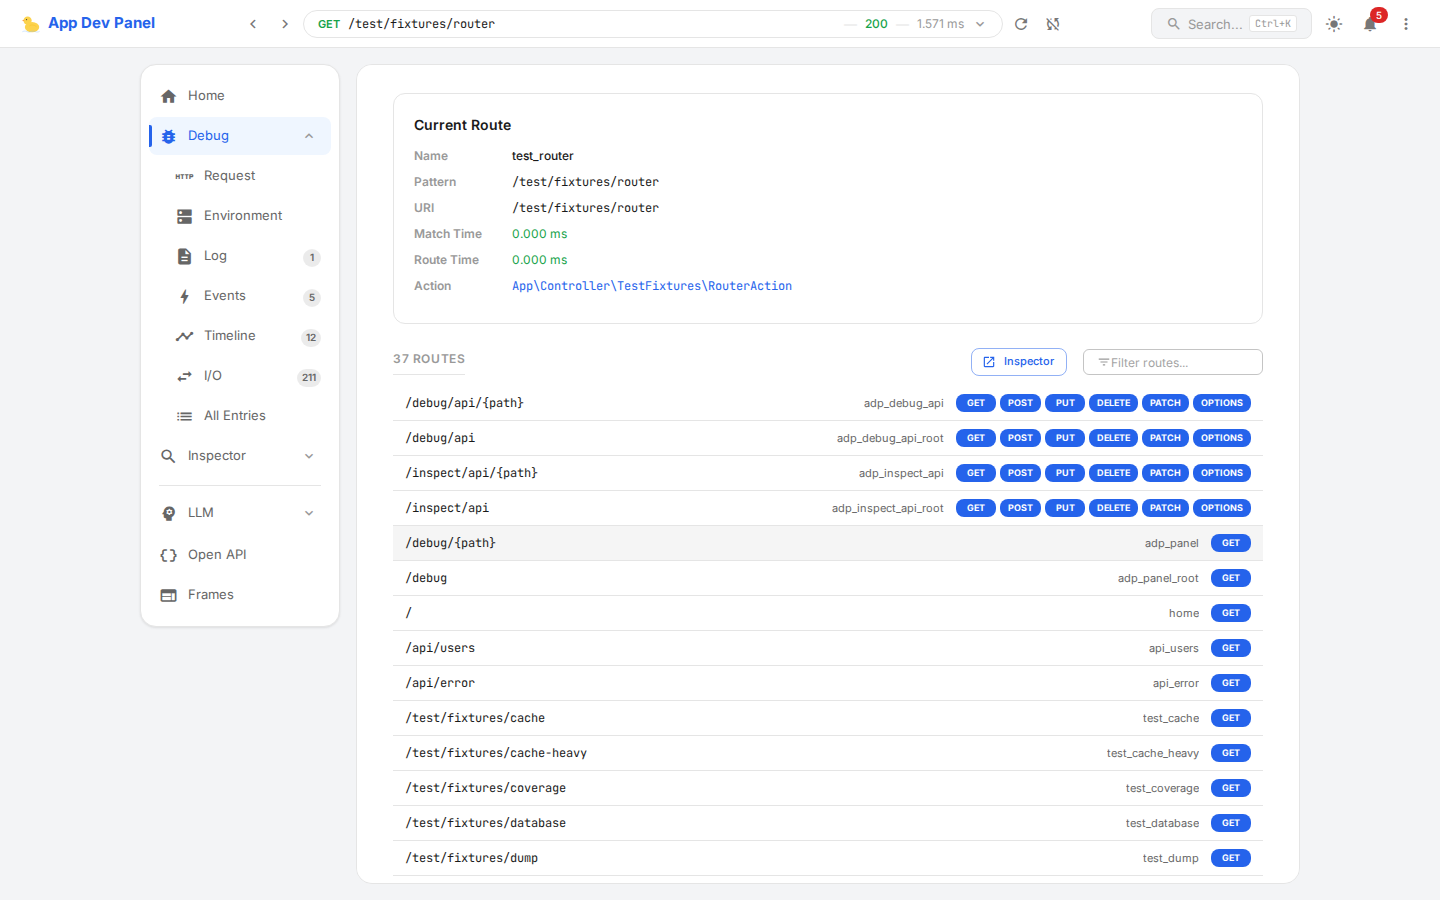This screenshot has width=1440, height=900.
Task: Open the RouterAction controller link
Action: [652, 286]
